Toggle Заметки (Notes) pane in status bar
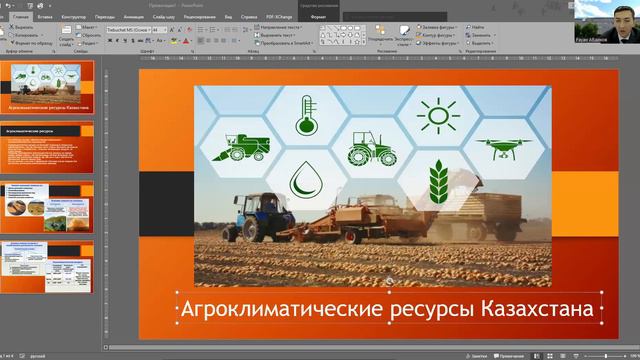Viewport: 640px width, 360px height. (476, 356)
